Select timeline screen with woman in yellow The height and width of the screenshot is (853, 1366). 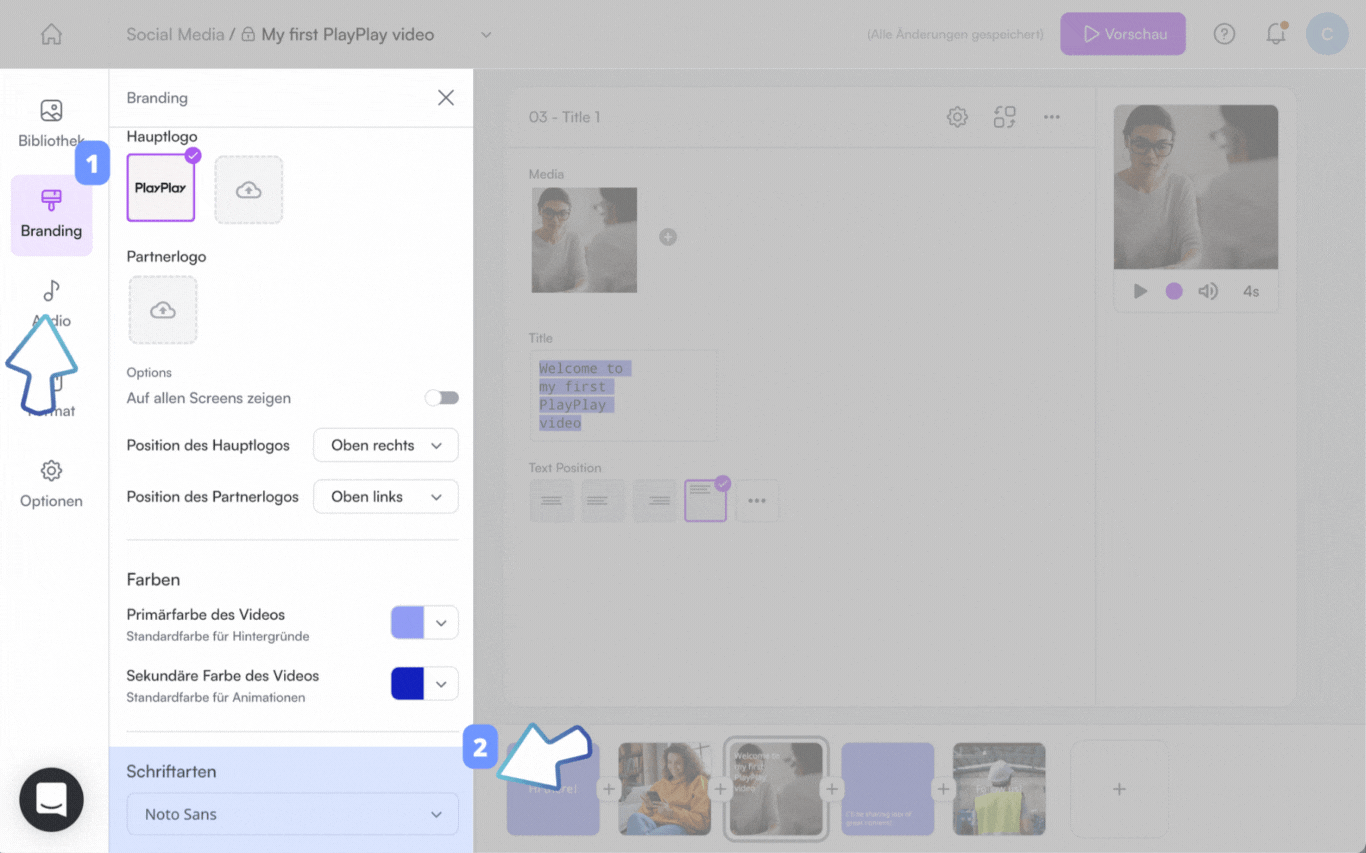click(x=664, y=789)
